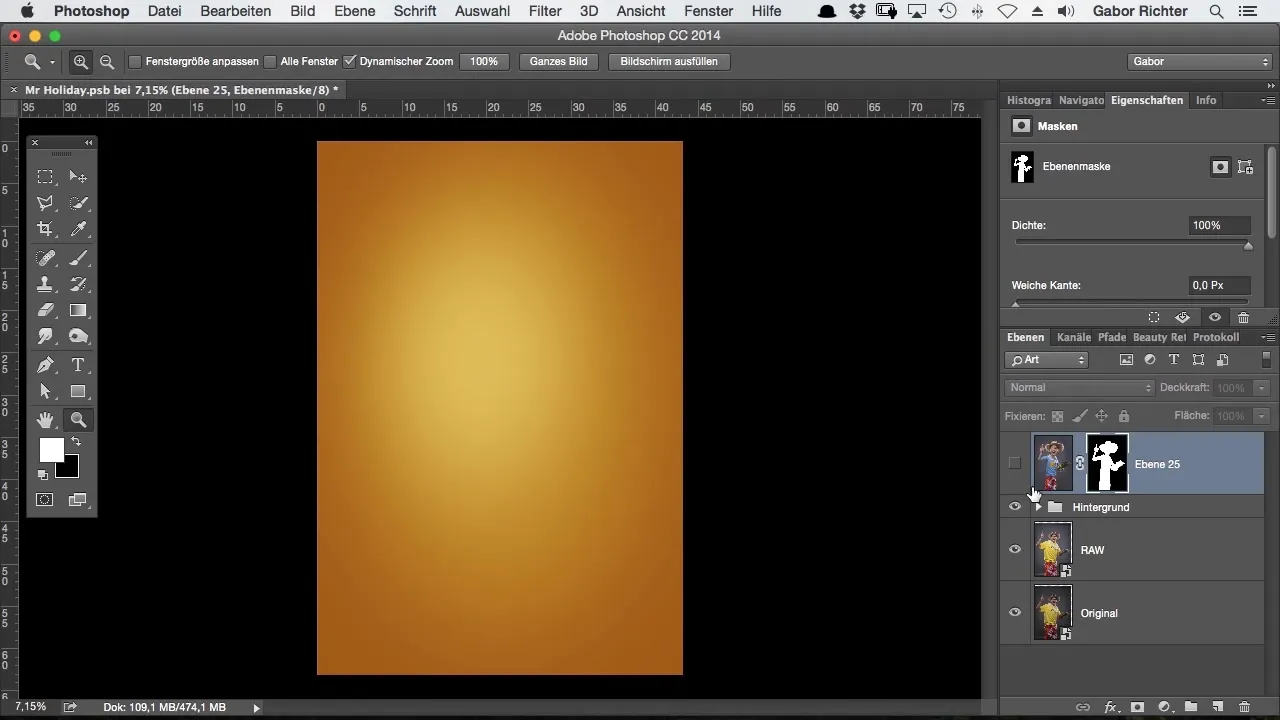Switch to the Kanäle tab

pos(1073,338)
